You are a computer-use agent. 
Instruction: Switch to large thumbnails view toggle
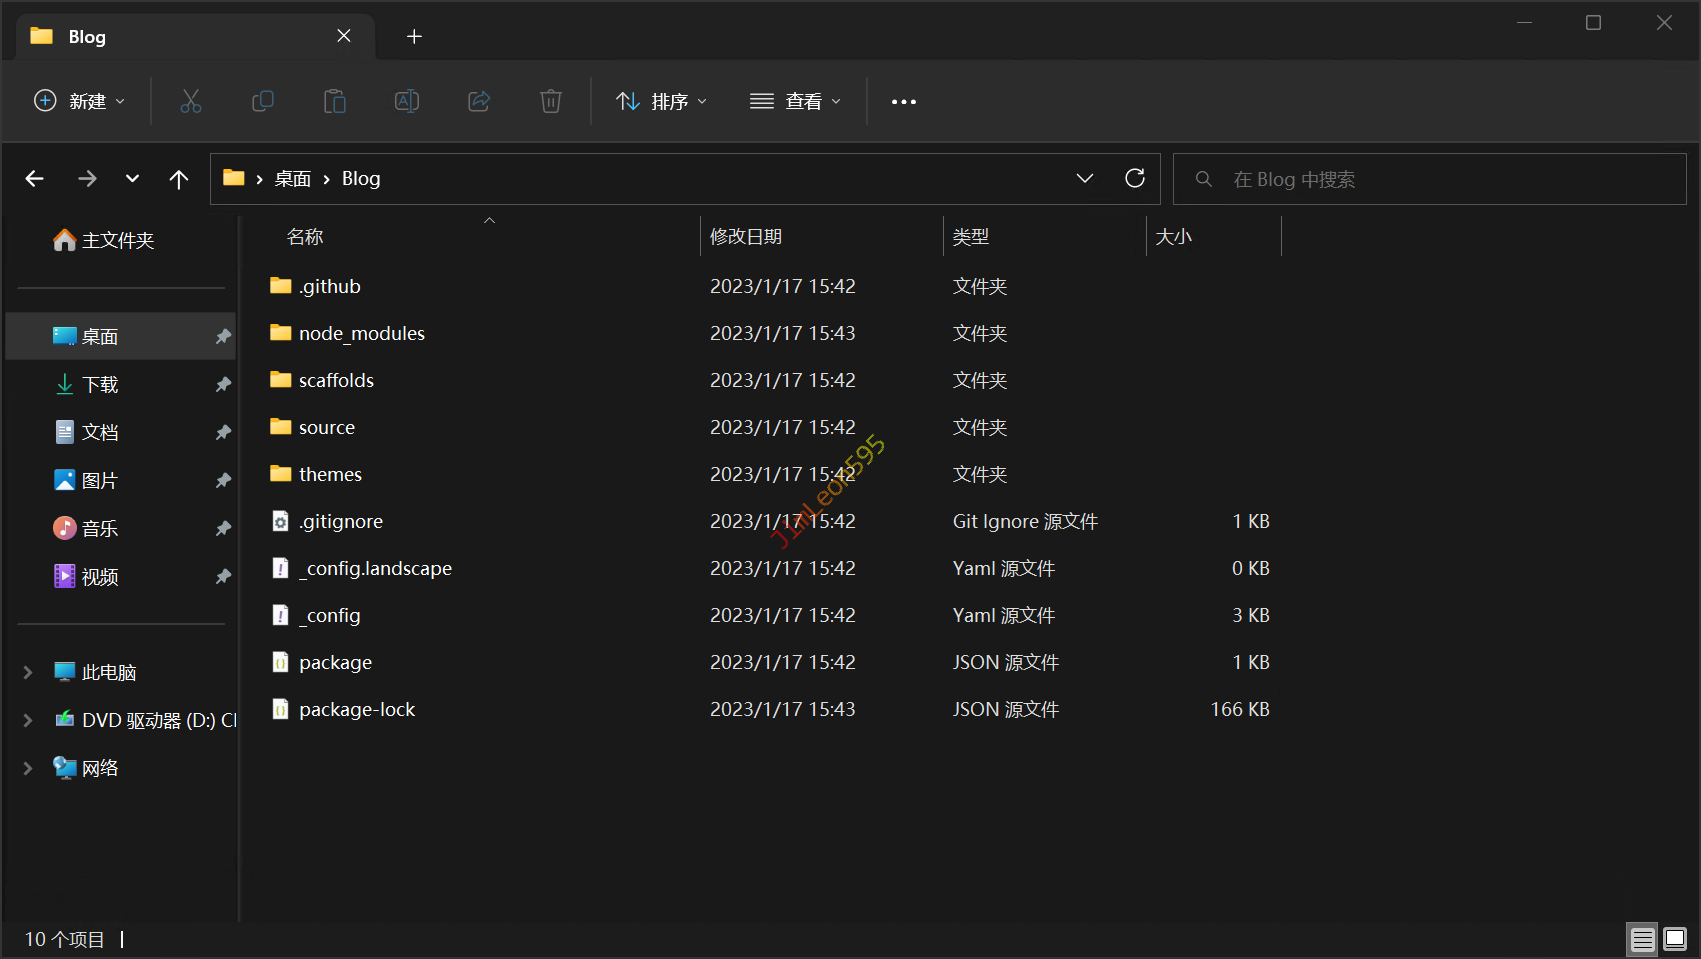tap(1675, 939)
